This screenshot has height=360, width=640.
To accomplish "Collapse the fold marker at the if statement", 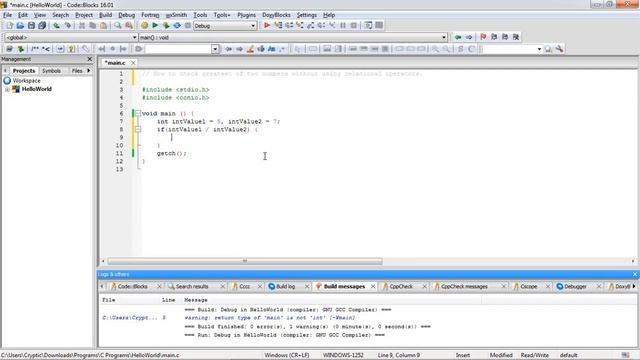I will click(138, 129).
